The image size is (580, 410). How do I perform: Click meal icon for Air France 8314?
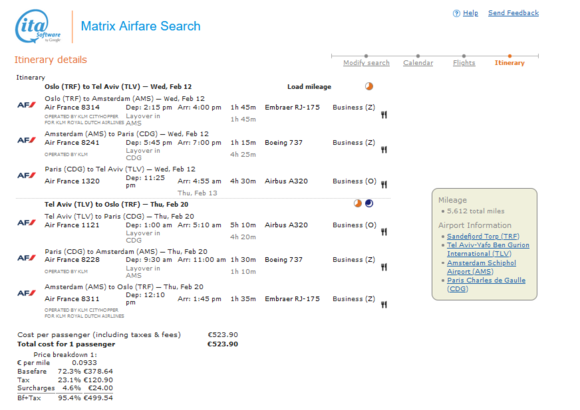tap(384, 115)
